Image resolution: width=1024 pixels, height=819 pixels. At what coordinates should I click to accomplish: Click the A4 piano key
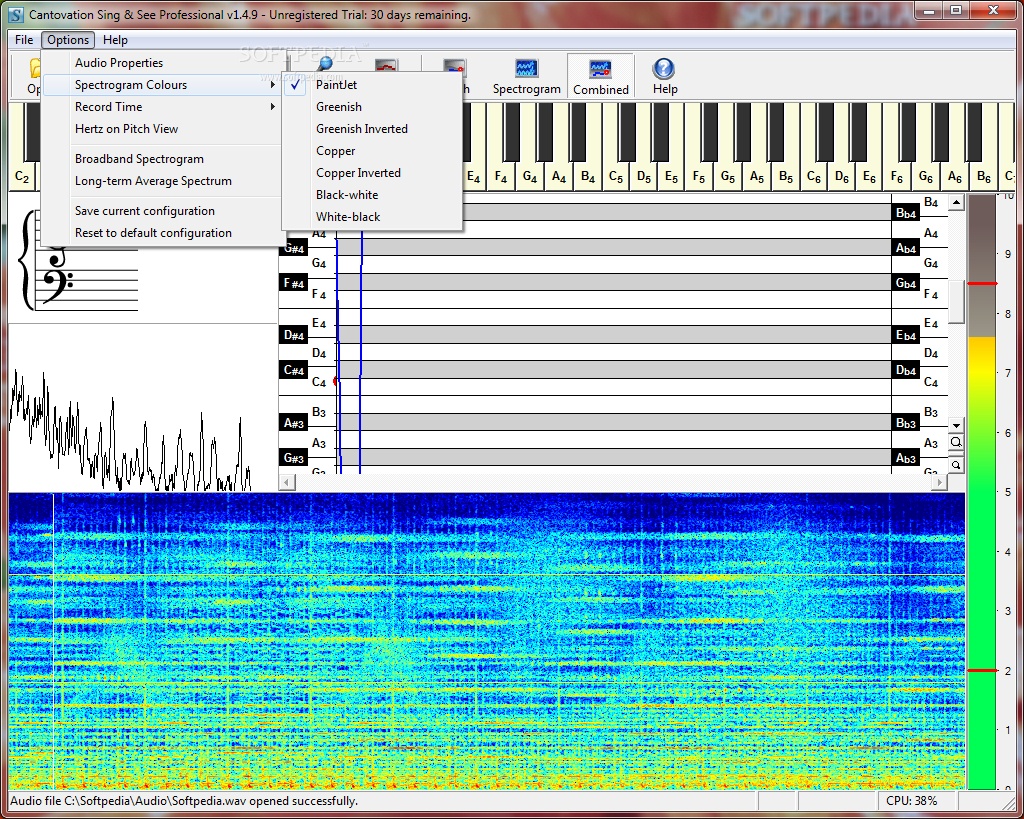(x=558, y=176)
